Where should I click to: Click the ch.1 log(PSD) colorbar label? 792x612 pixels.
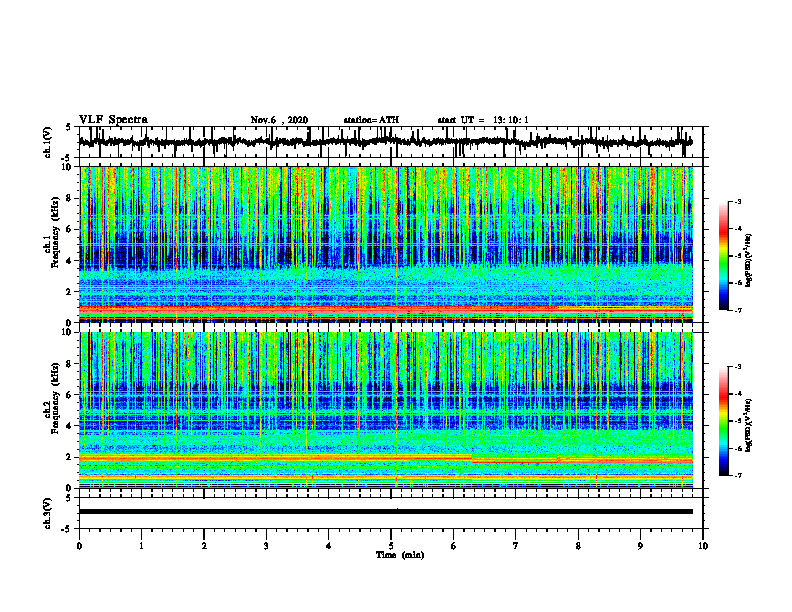749,260
